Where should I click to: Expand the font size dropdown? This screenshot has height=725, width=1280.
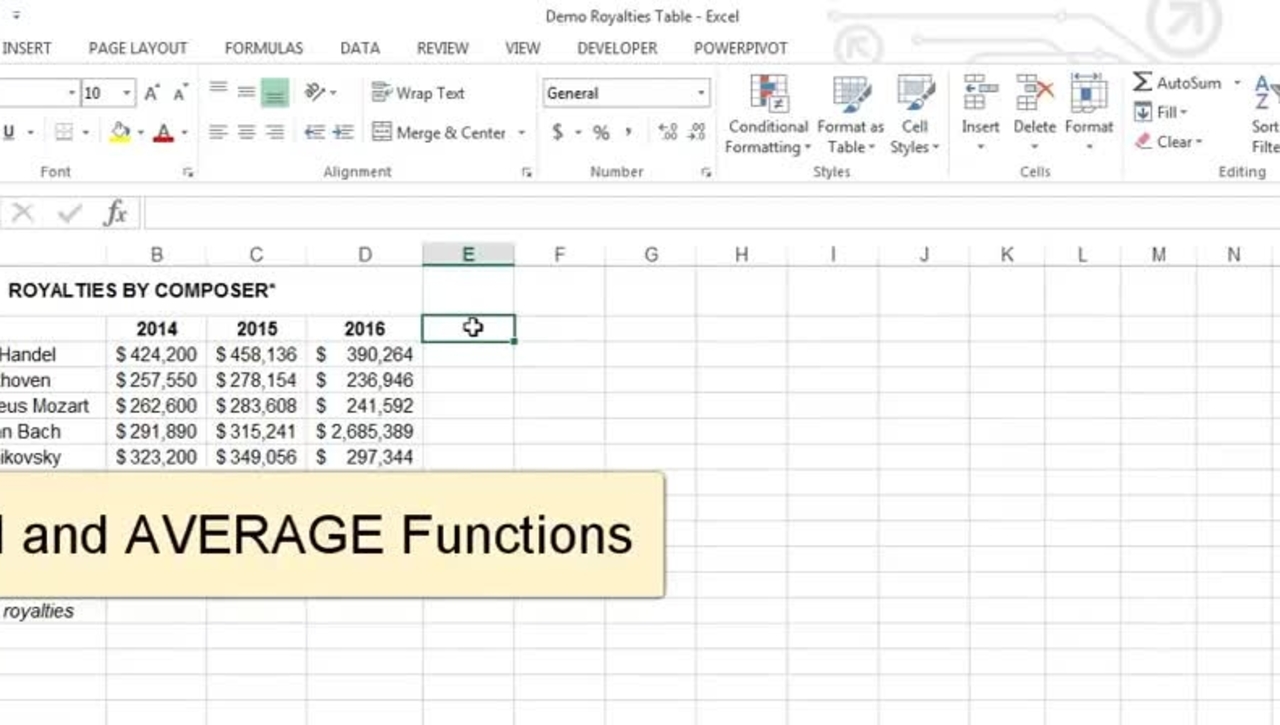pos(127,93)
